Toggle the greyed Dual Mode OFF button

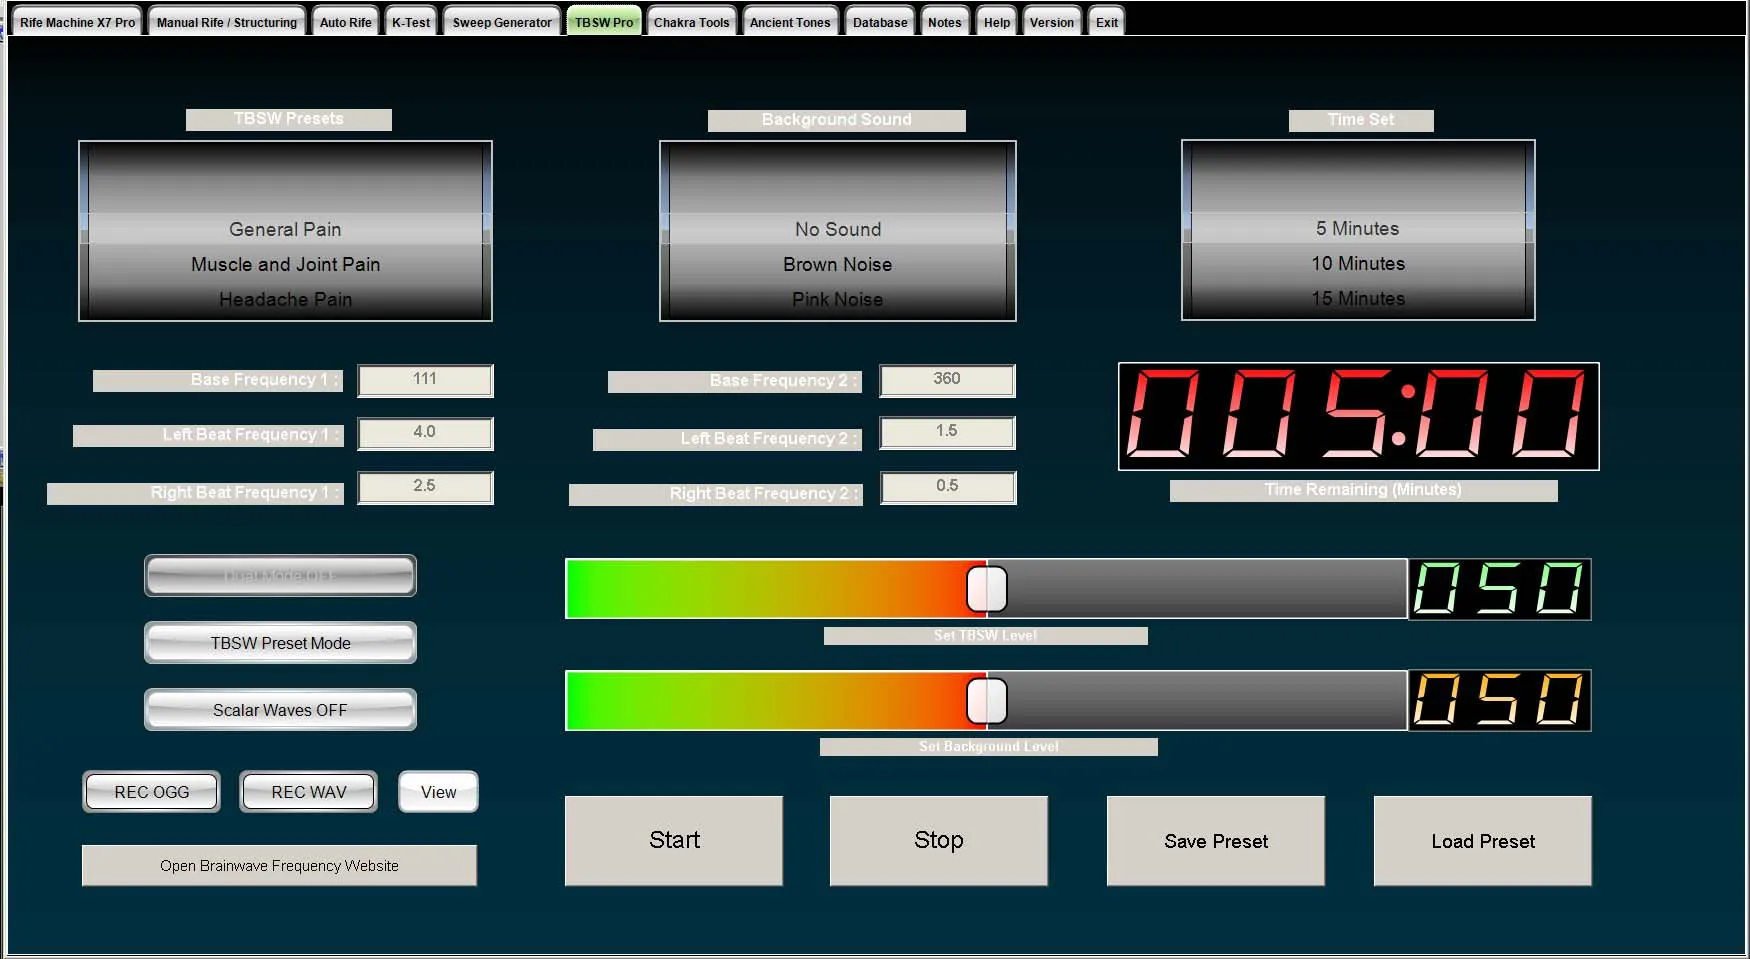(280, 576)
